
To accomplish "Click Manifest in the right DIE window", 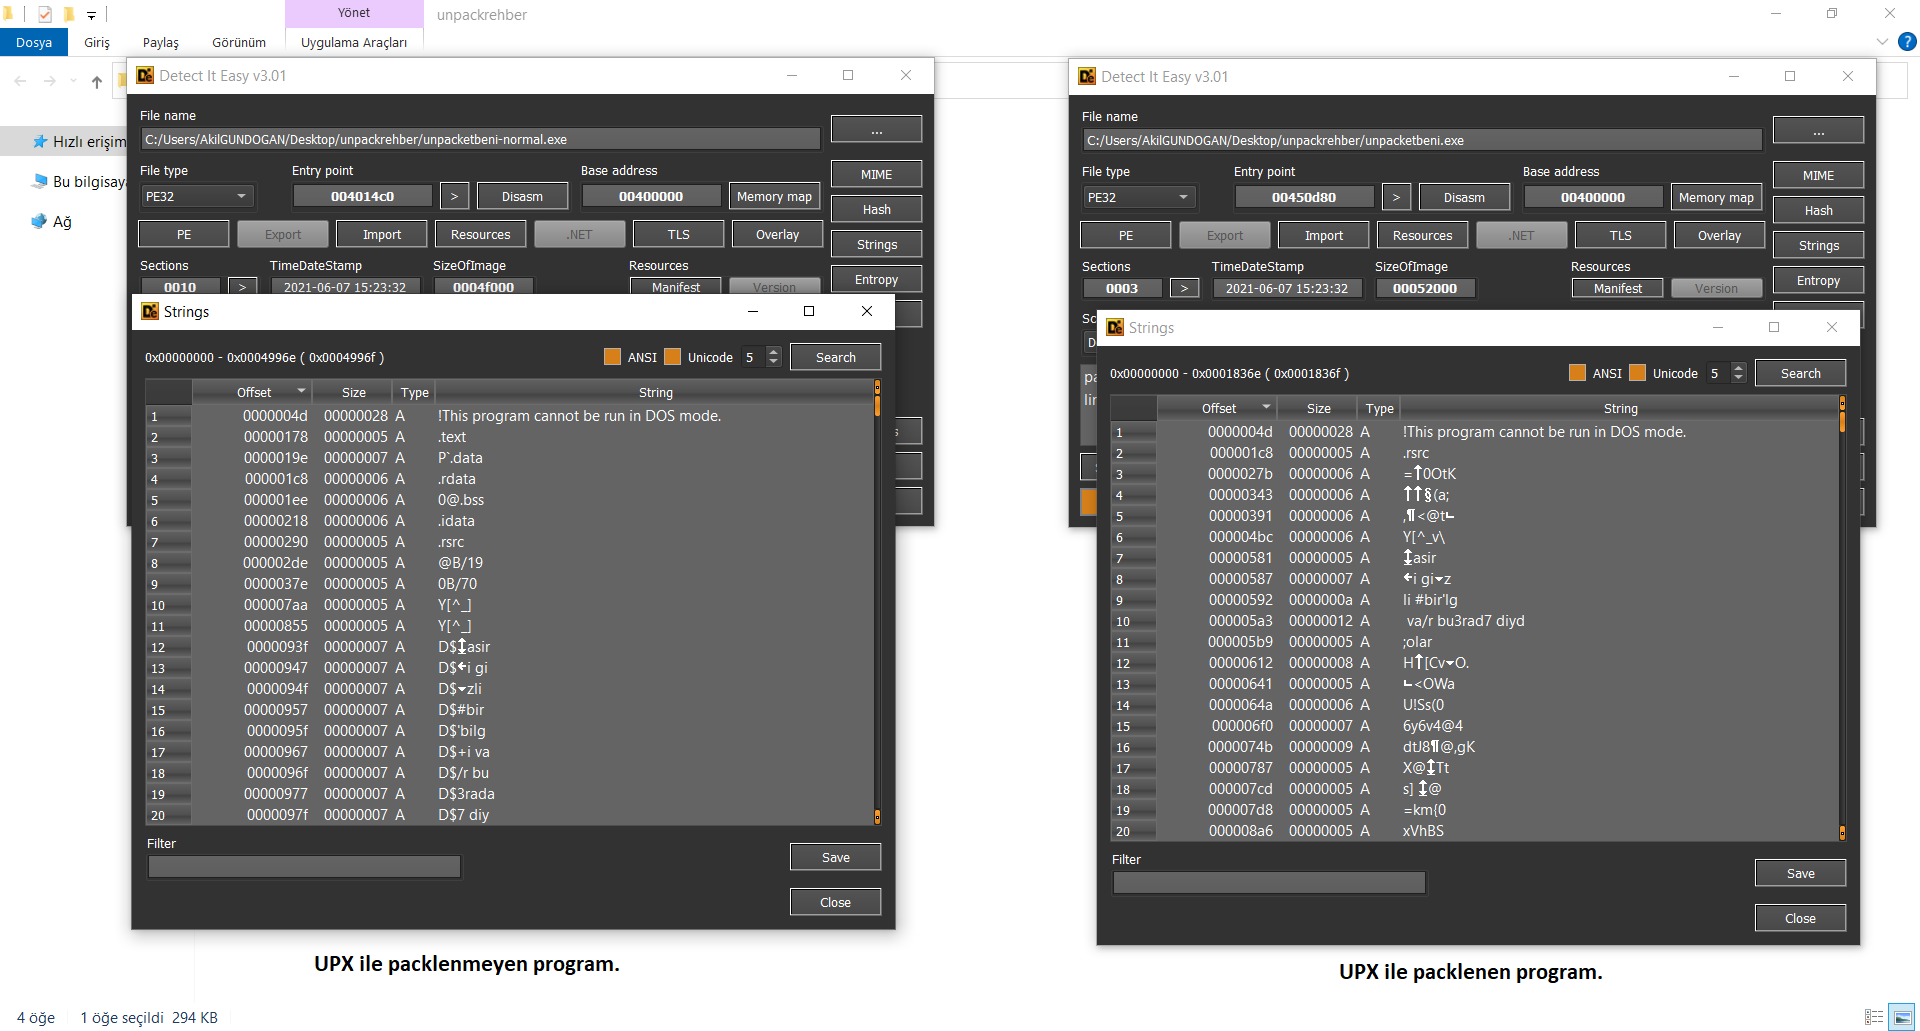I will (x=1617, y=288).
